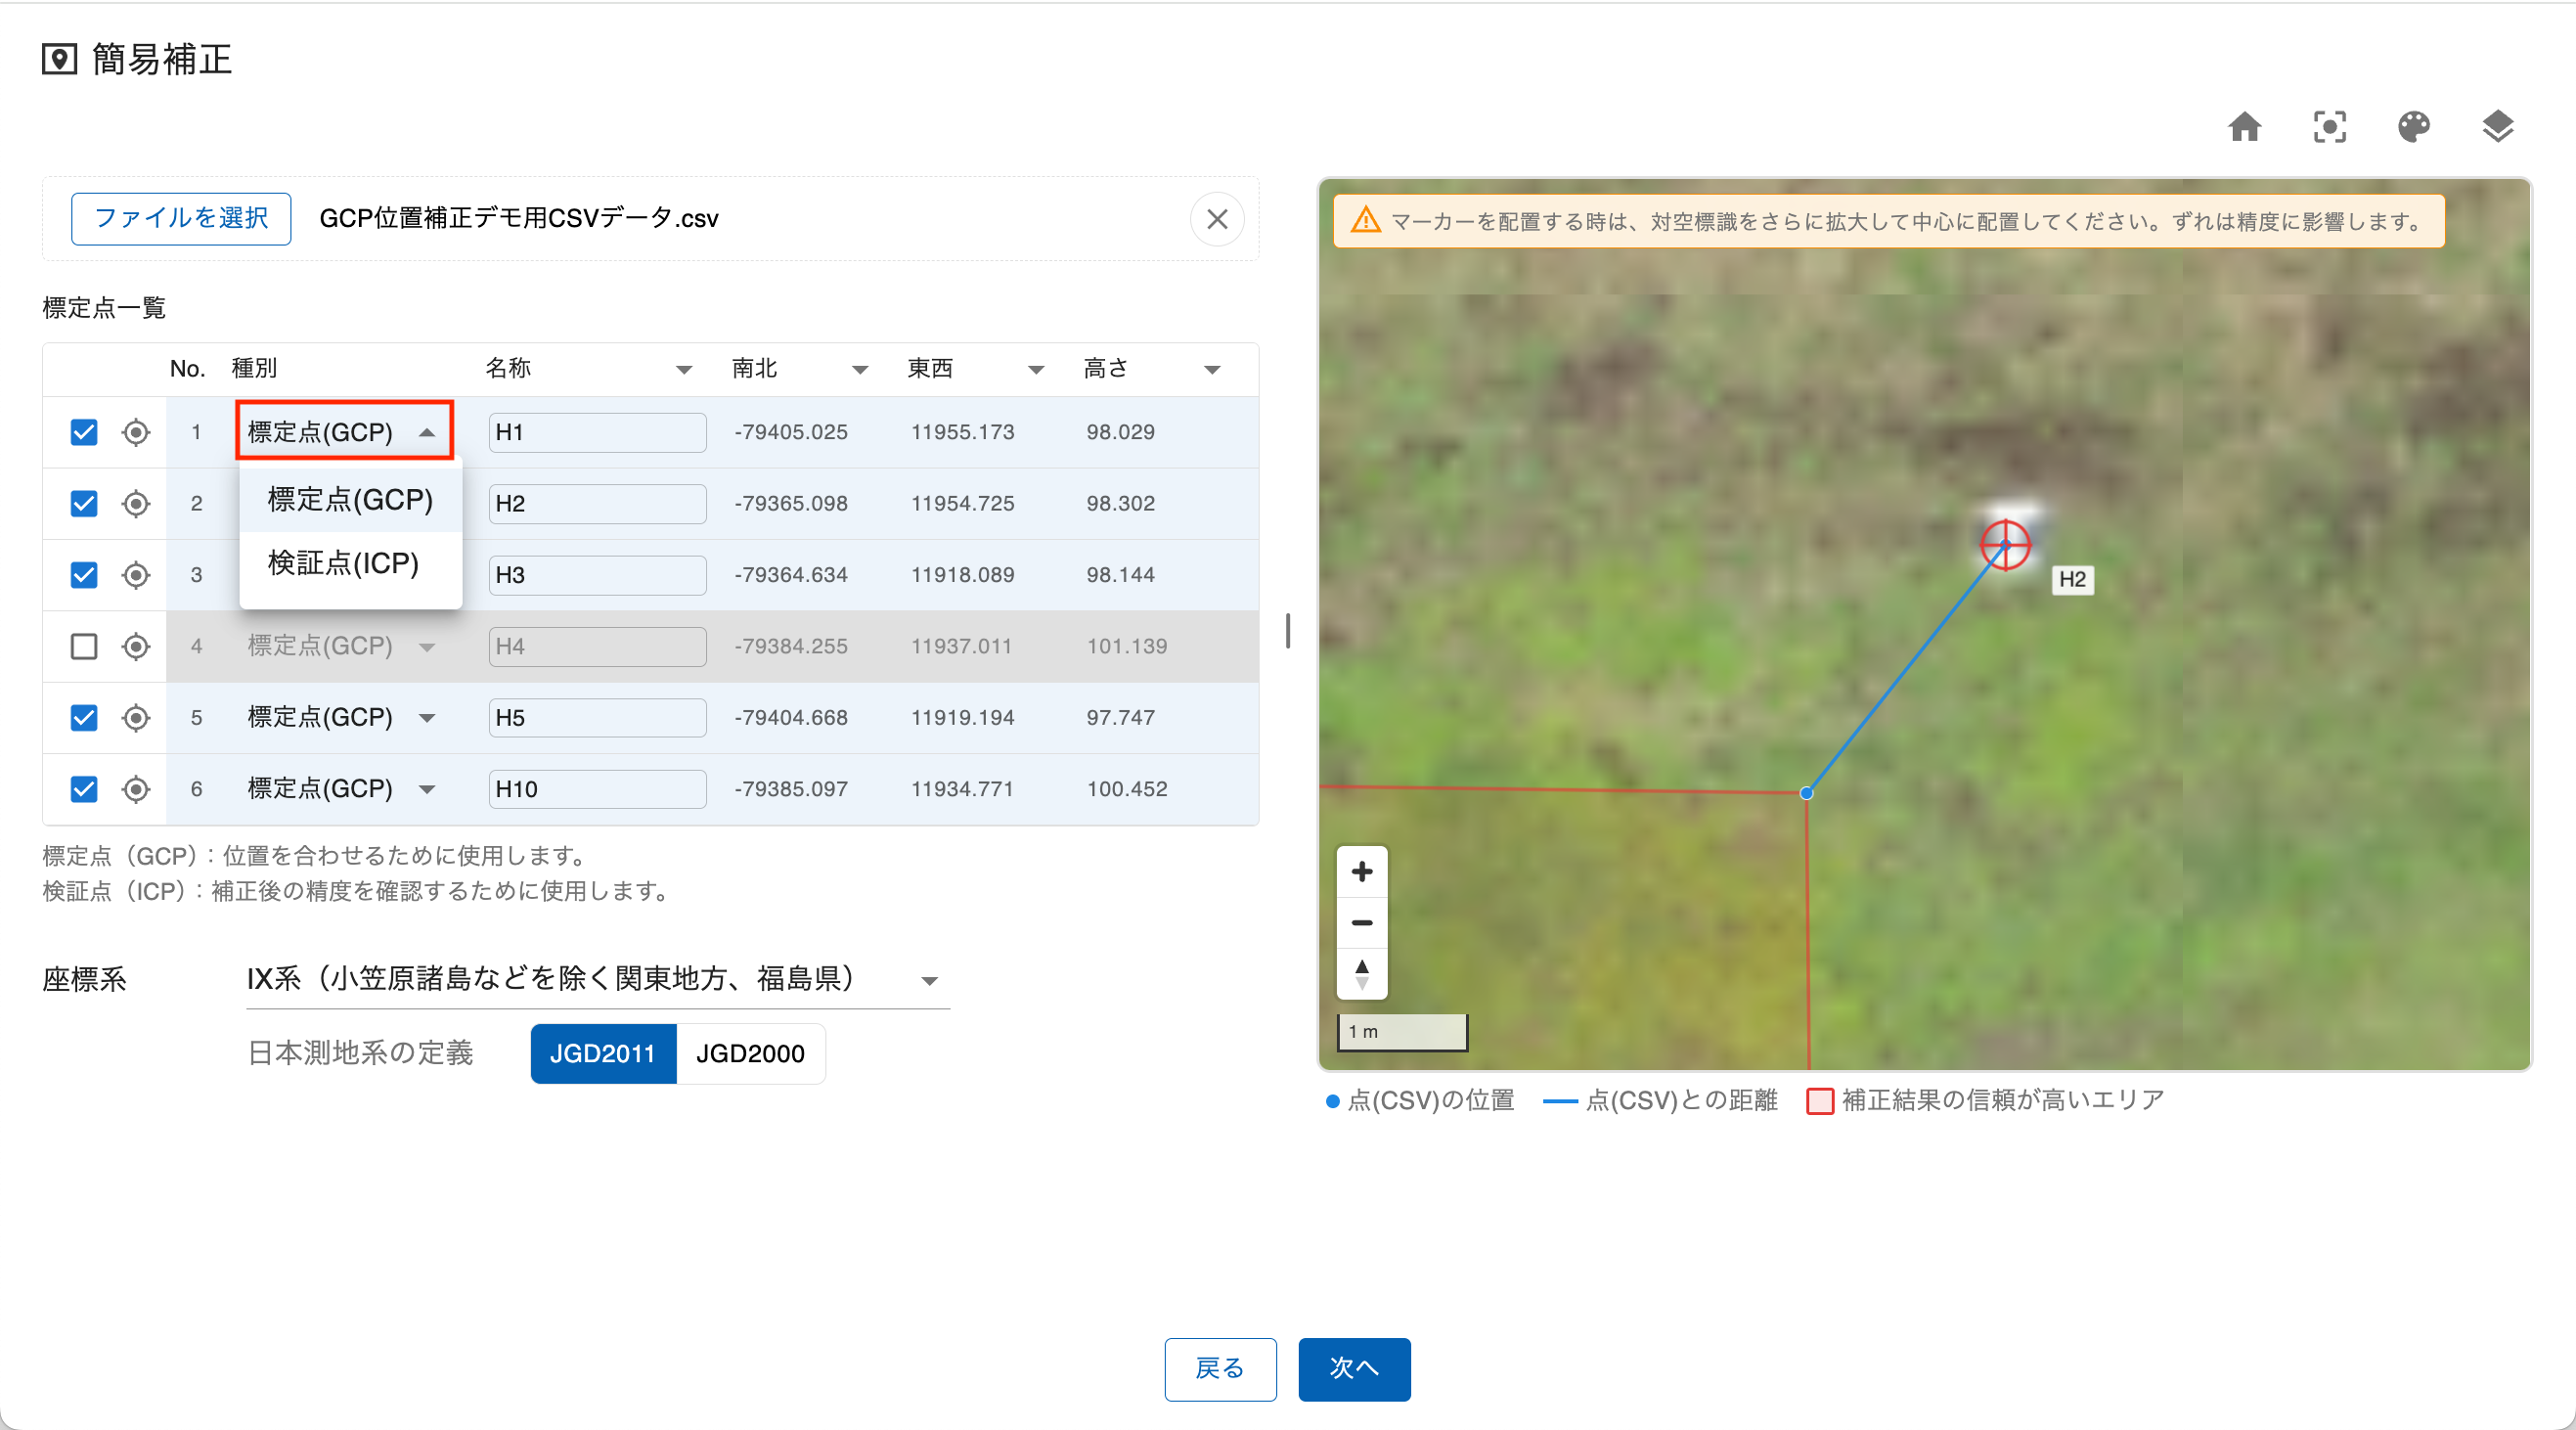Choose 標定点(GCP) in the dropdown list
Image resolution: width=2576 pixels, height=1430 pixels.
click(350, 499)
